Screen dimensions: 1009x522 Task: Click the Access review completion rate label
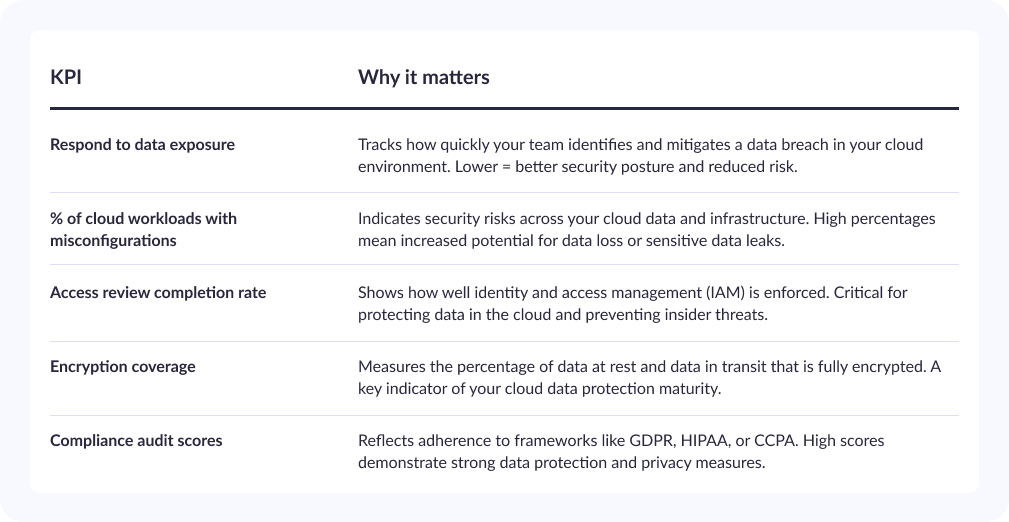coord(158,292)
